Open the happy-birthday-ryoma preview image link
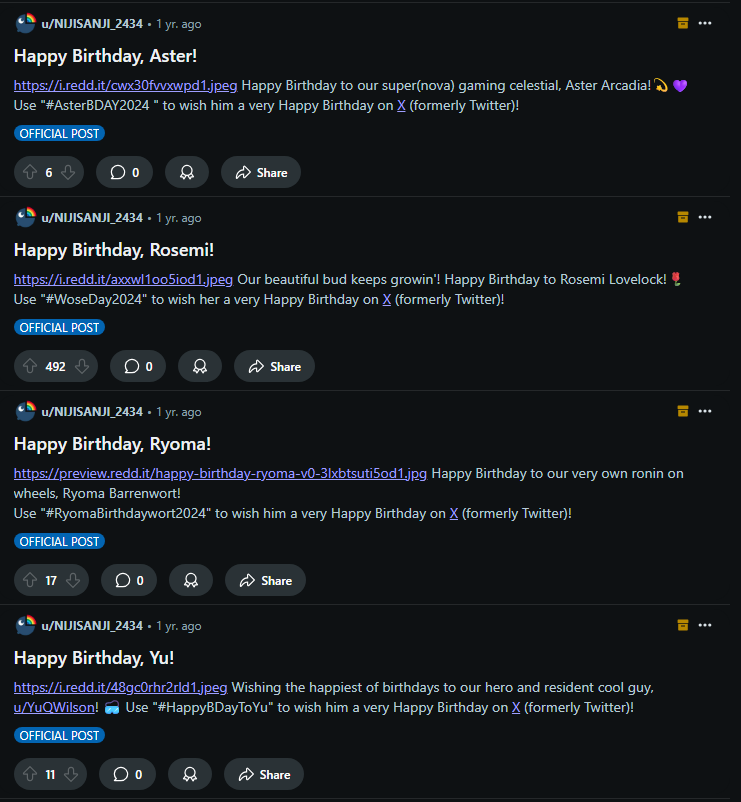 tap(220, 473)
